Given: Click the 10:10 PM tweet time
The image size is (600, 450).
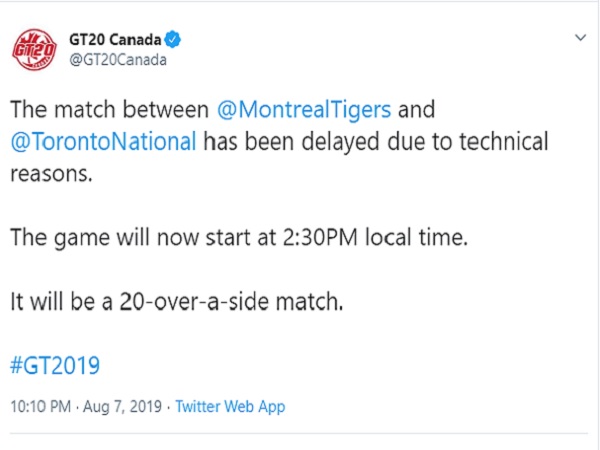Looking at the screenshot, I should click(42, 407).
